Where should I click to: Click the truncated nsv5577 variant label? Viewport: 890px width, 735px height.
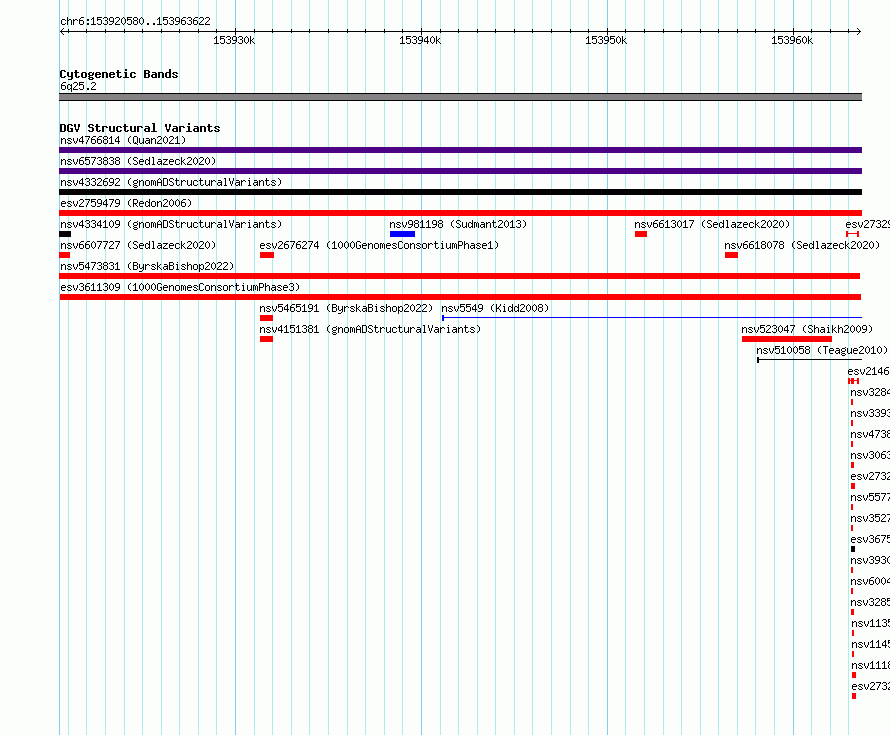pos(870,497)
